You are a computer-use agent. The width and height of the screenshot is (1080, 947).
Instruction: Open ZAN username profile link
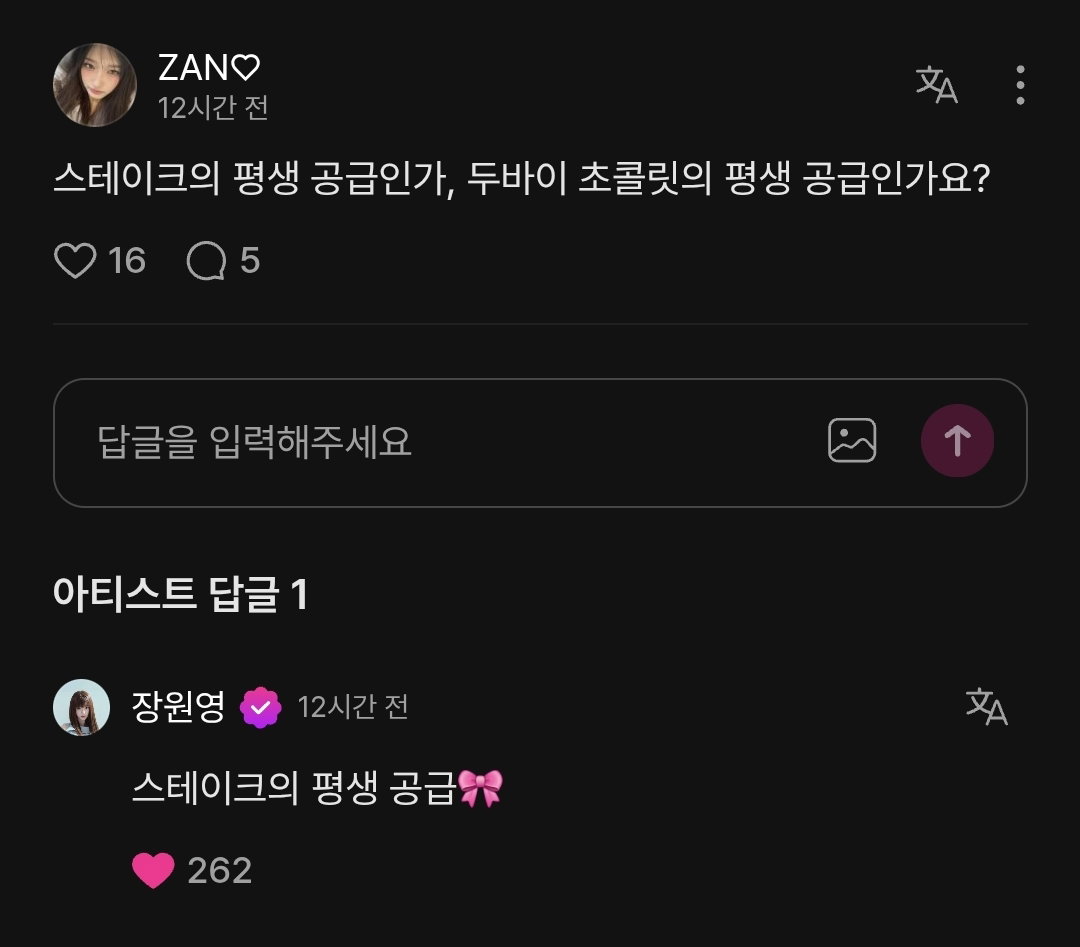point(209,67)
